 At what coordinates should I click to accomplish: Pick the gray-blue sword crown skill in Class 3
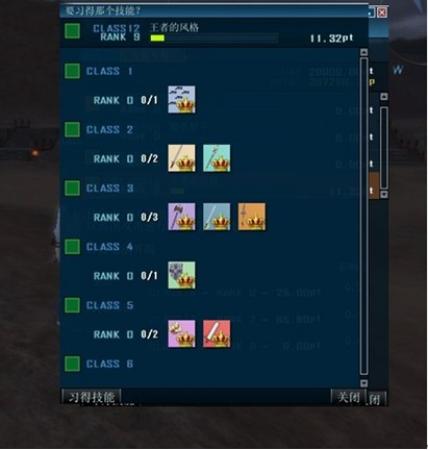(217, 217)
